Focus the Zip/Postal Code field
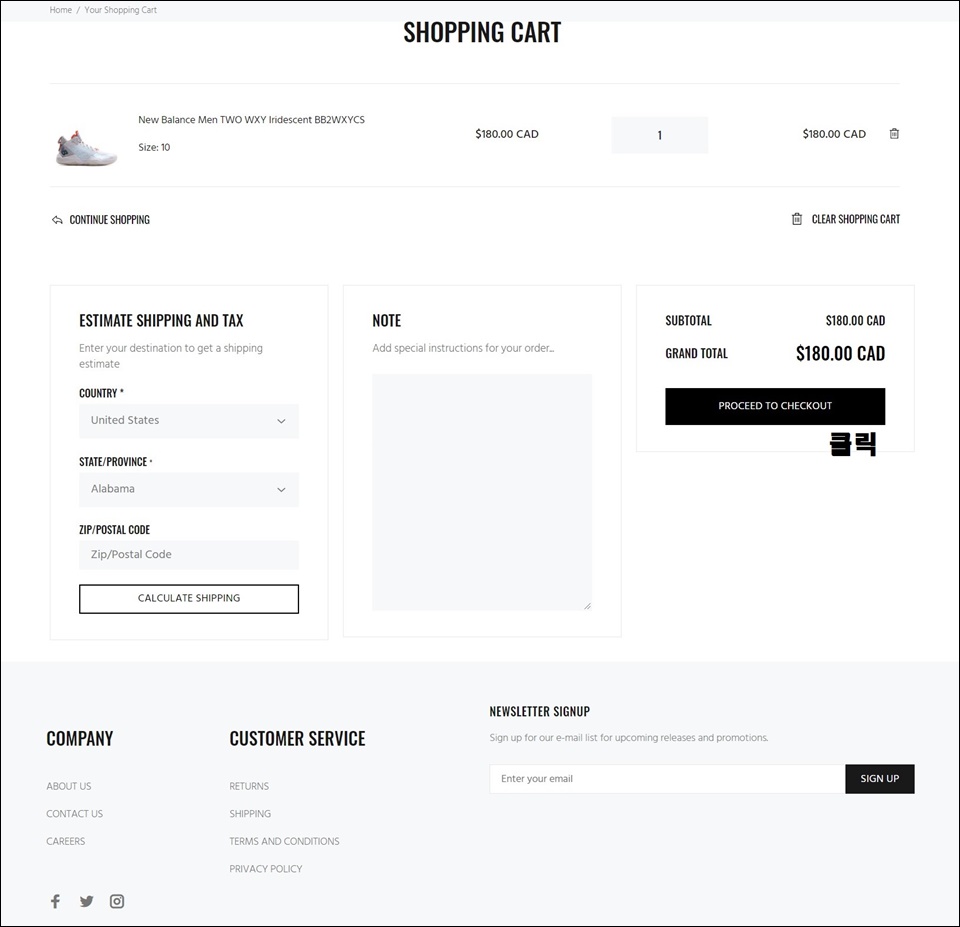This screenshot has width=960, height=927. (x=189, y=555)
